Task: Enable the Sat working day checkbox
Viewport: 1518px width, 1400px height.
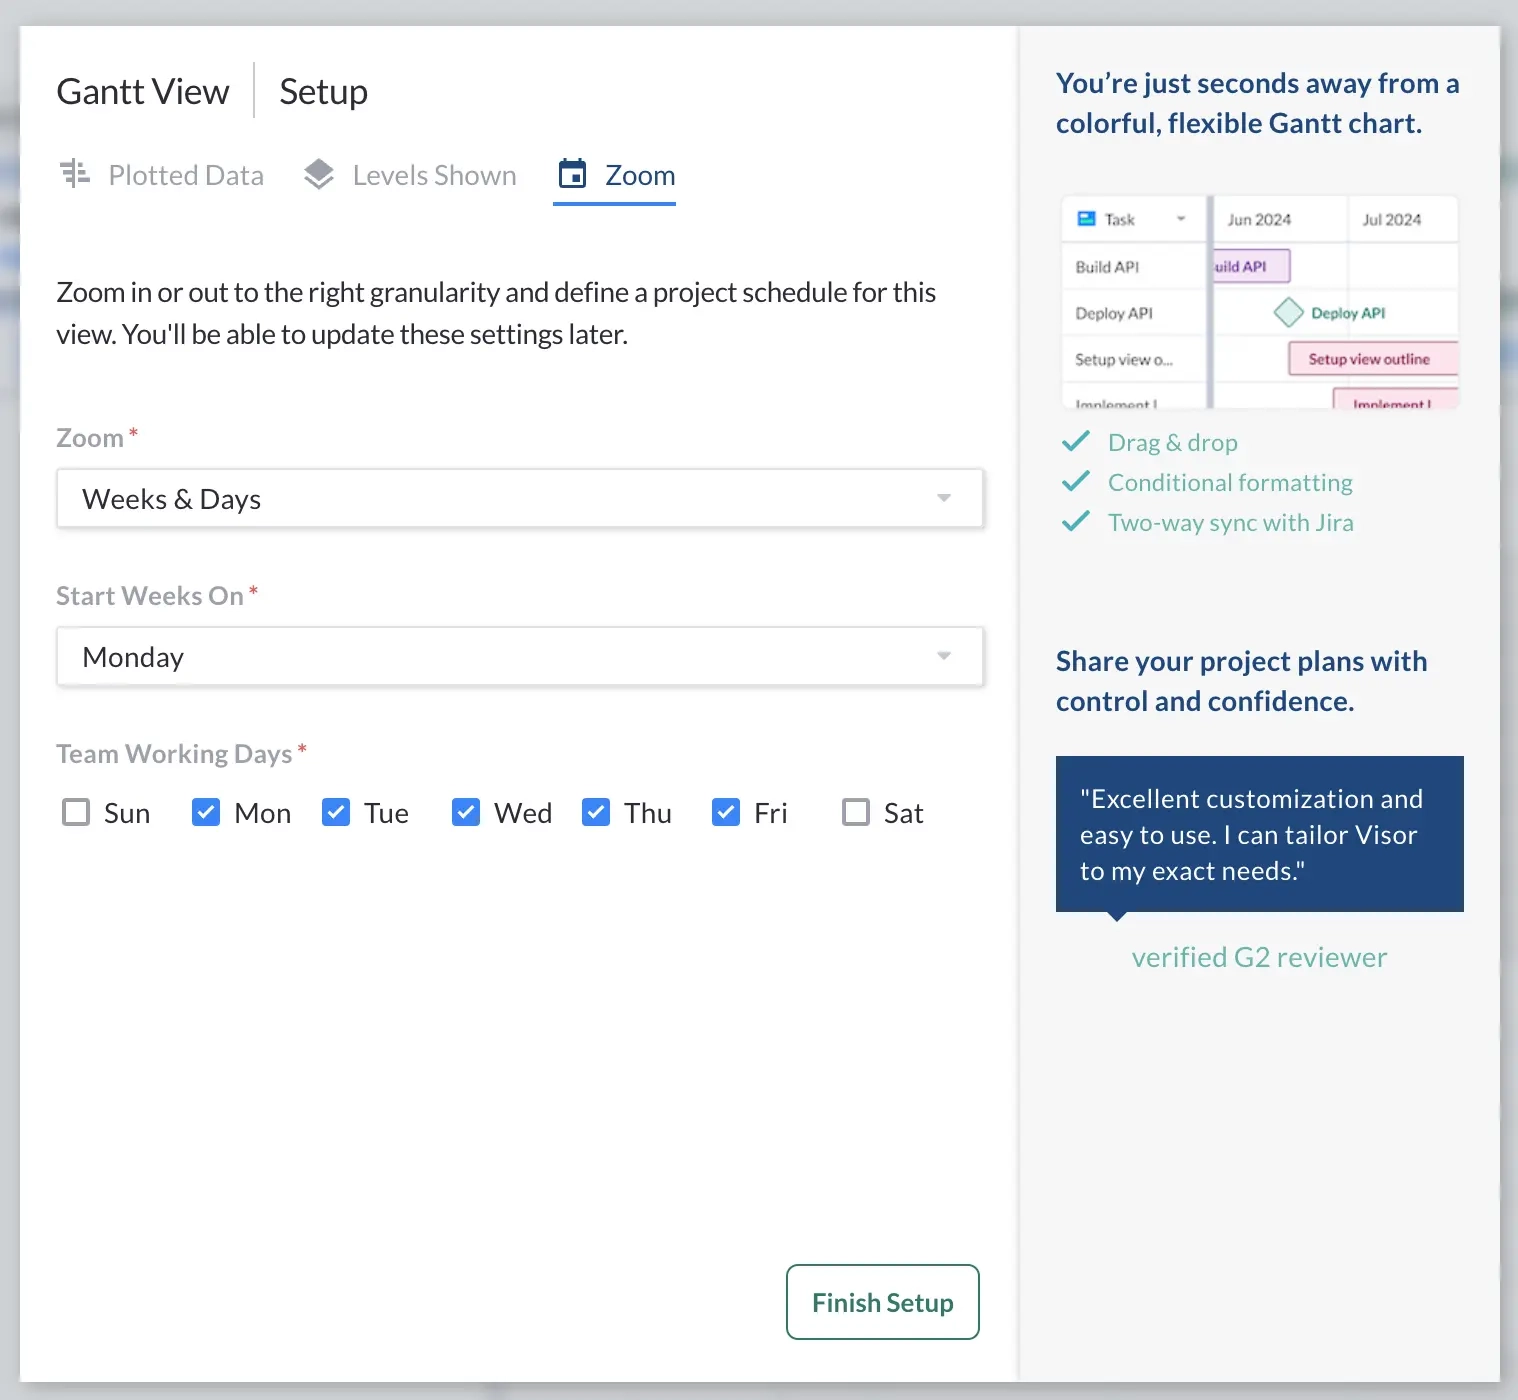Action: pyautogui.click(x=855, y=812)
